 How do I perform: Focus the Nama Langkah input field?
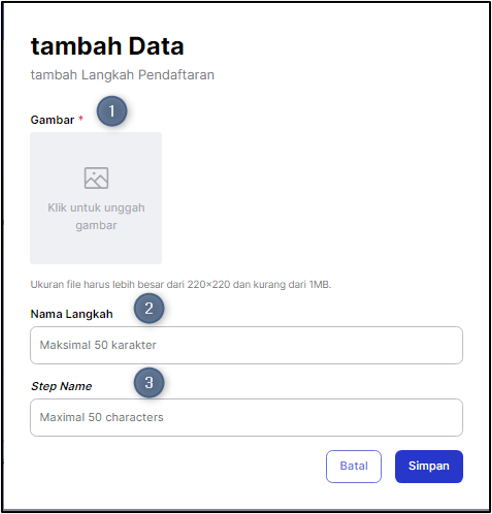(246, 345)
